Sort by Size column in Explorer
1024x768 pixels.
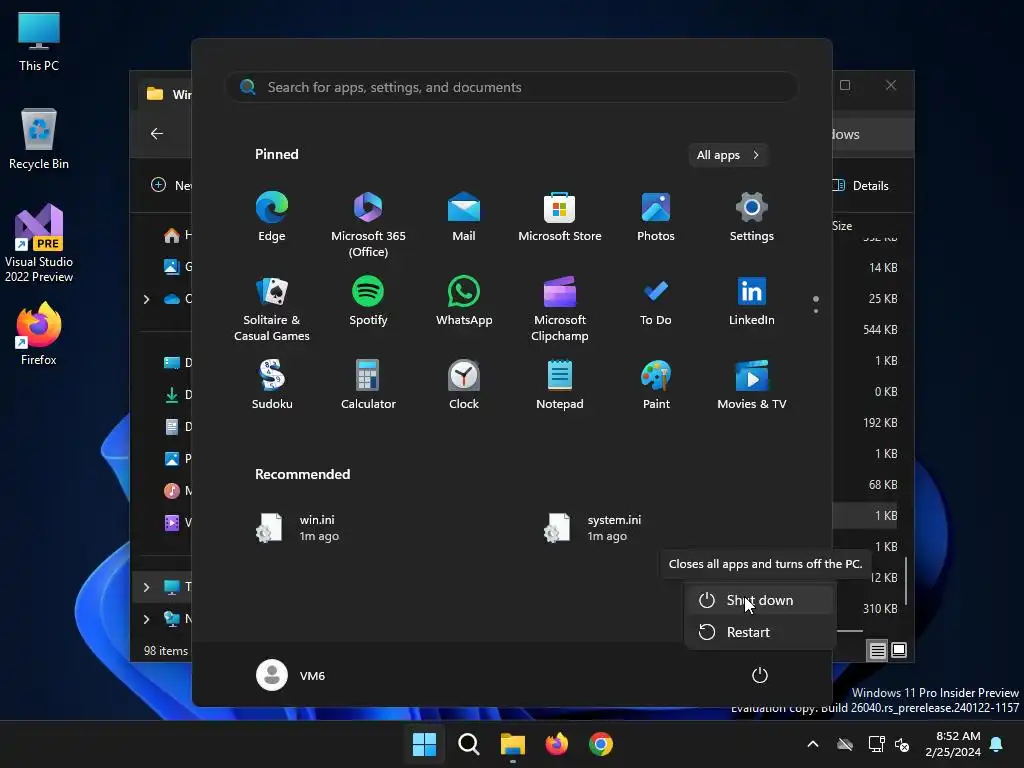842,226
